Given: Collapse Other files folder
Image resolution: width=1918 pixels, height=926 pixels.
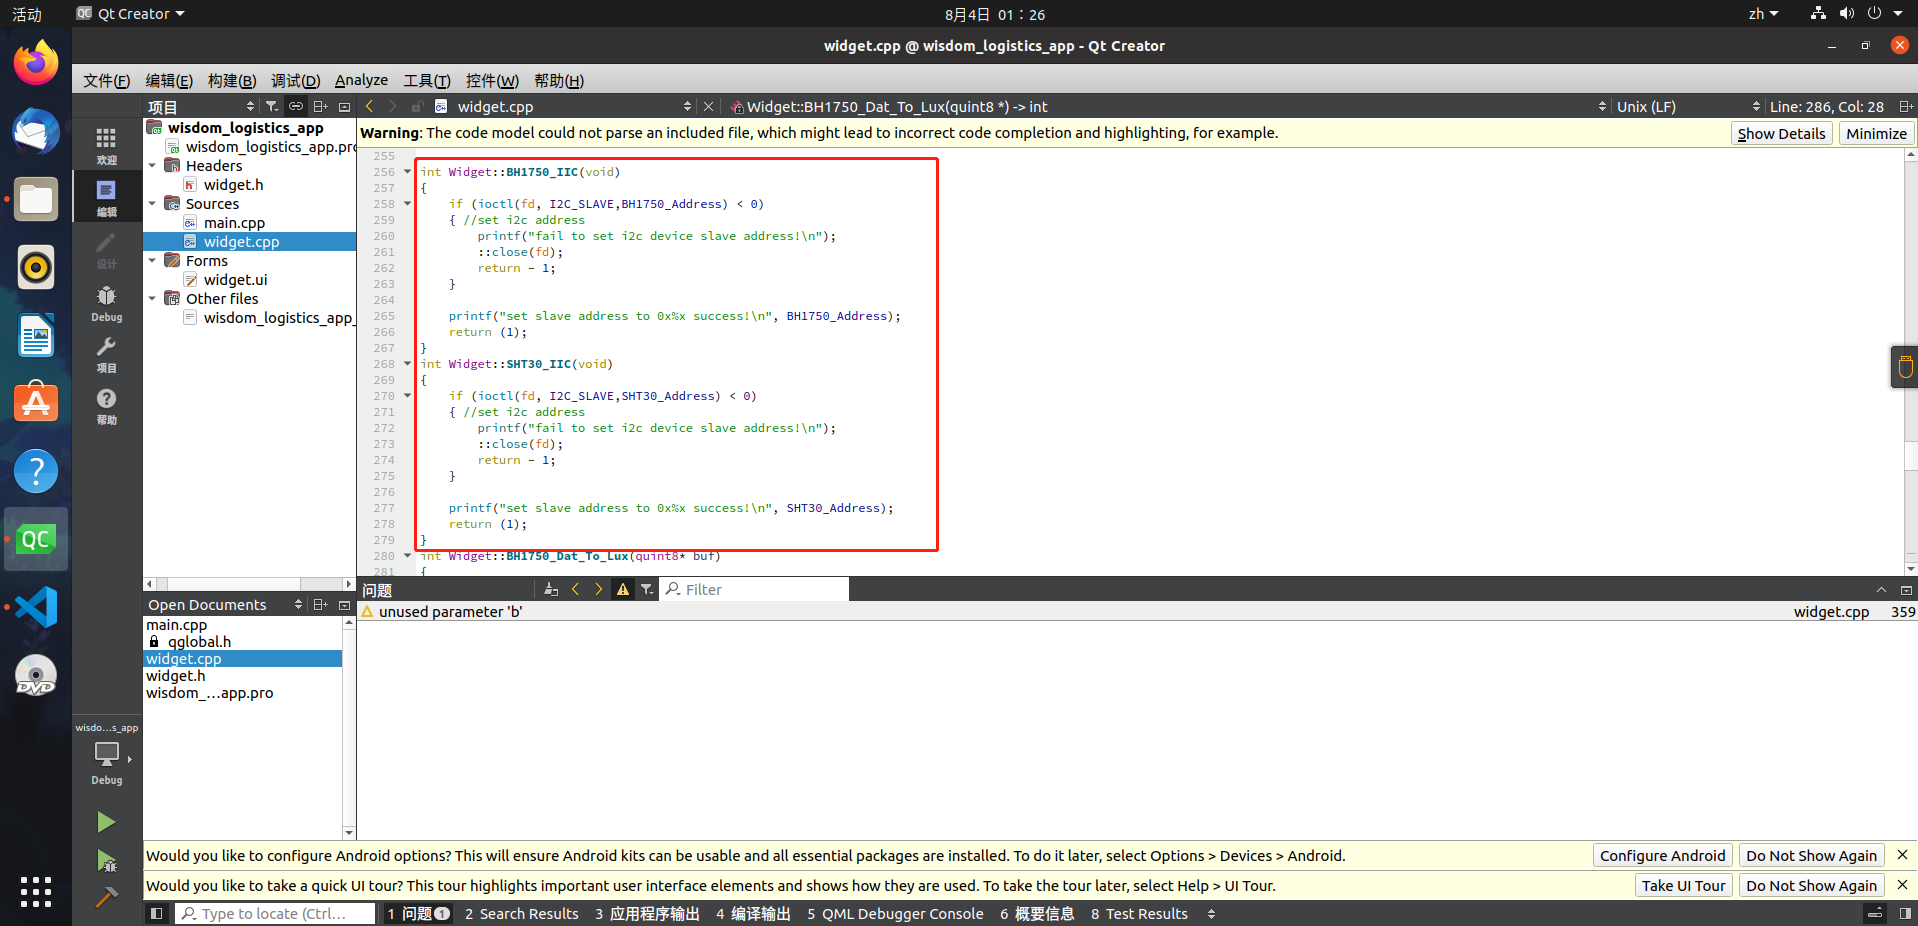Looking at the screenshot, I should pyautogui.click(x=152, y=298).
